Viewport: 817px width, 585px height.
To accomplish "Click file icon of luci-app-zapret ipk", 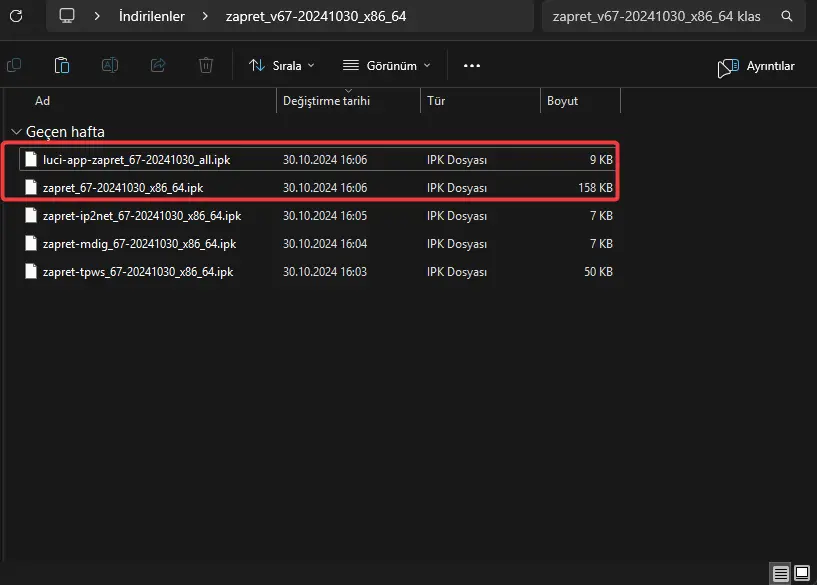I will pos(31,159).
